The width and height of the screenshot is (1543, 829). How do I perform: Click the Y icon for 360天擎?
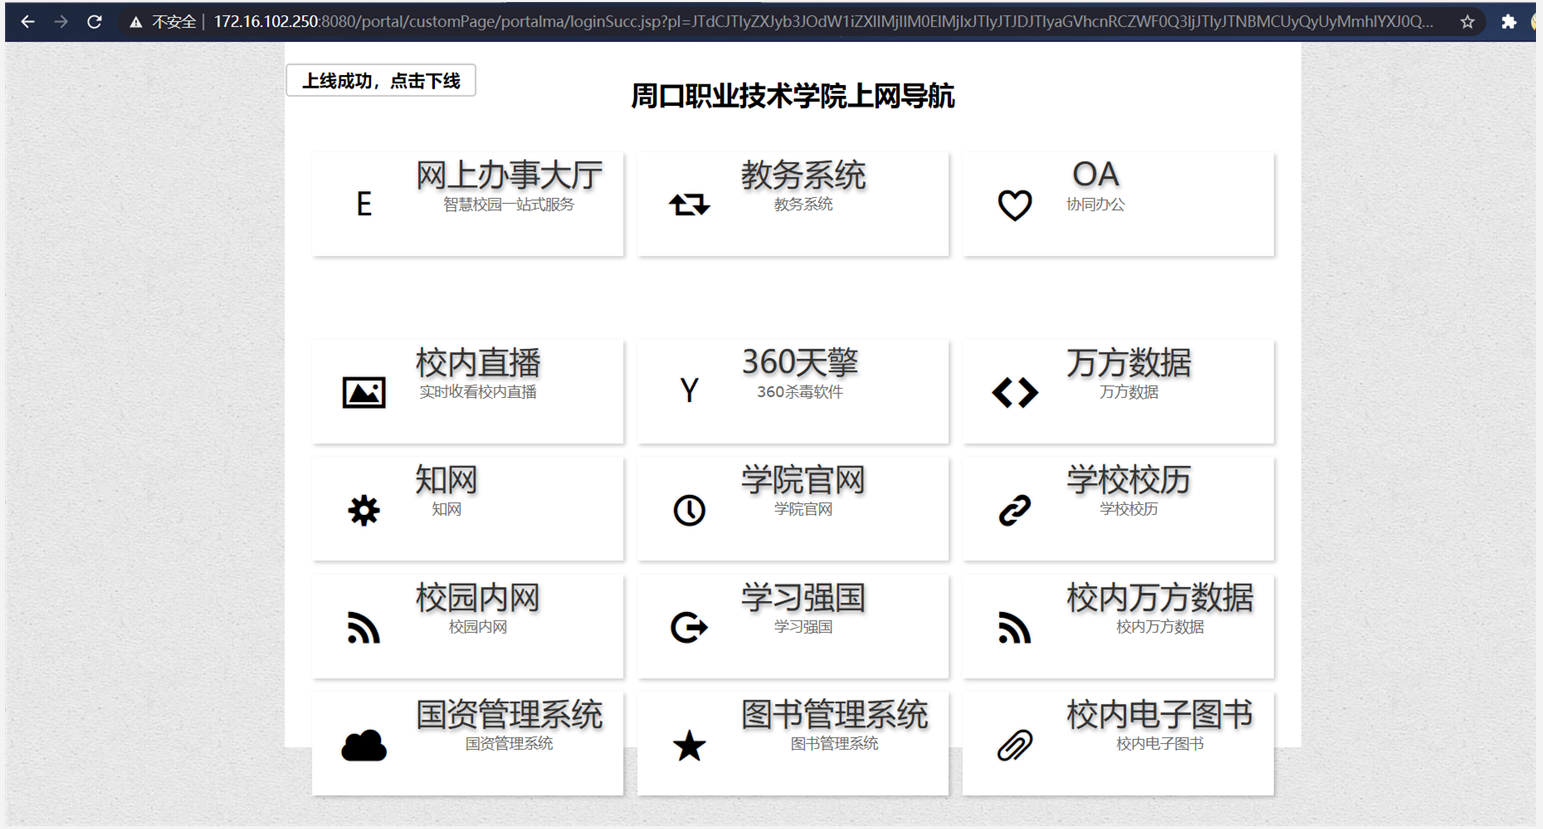(x=689, y=391)
